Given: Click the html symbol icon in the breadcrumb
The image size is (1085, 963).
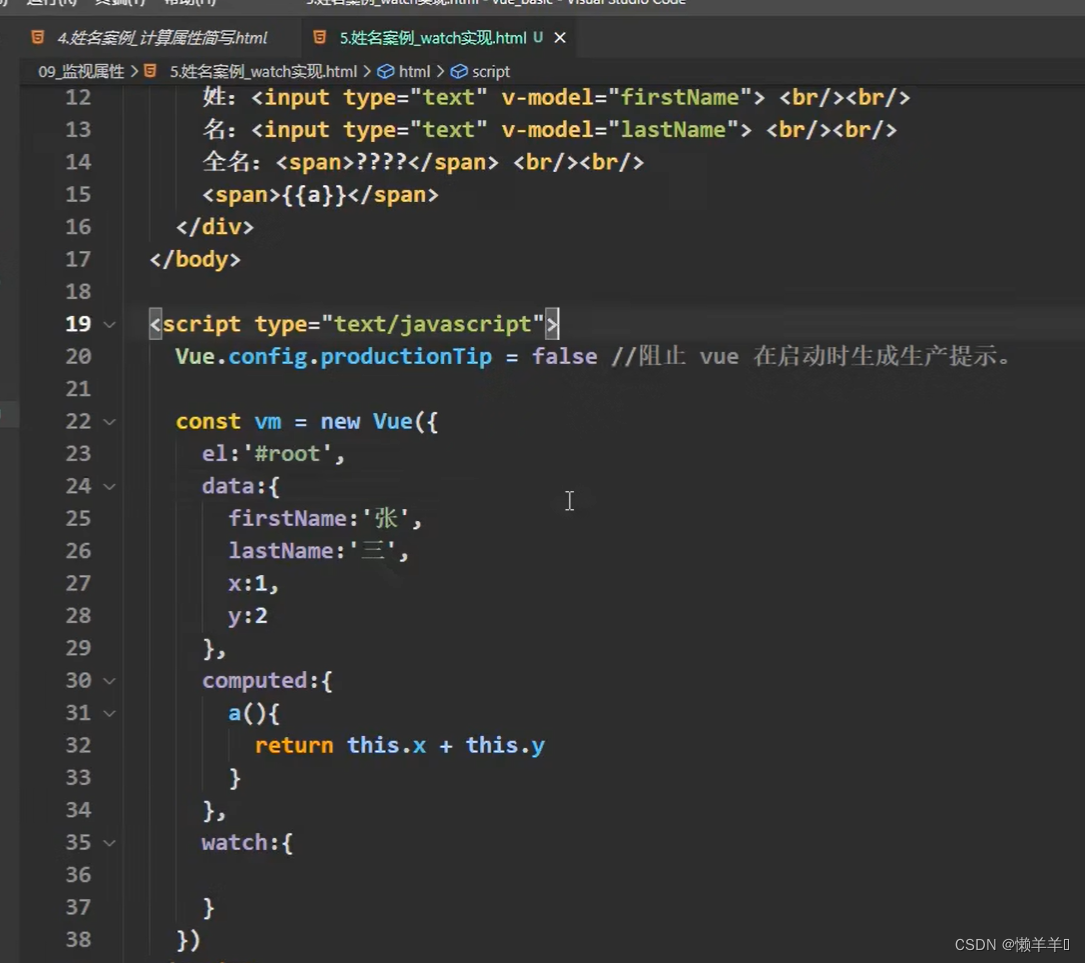Looking at the screenshot, I should (386, 71).
